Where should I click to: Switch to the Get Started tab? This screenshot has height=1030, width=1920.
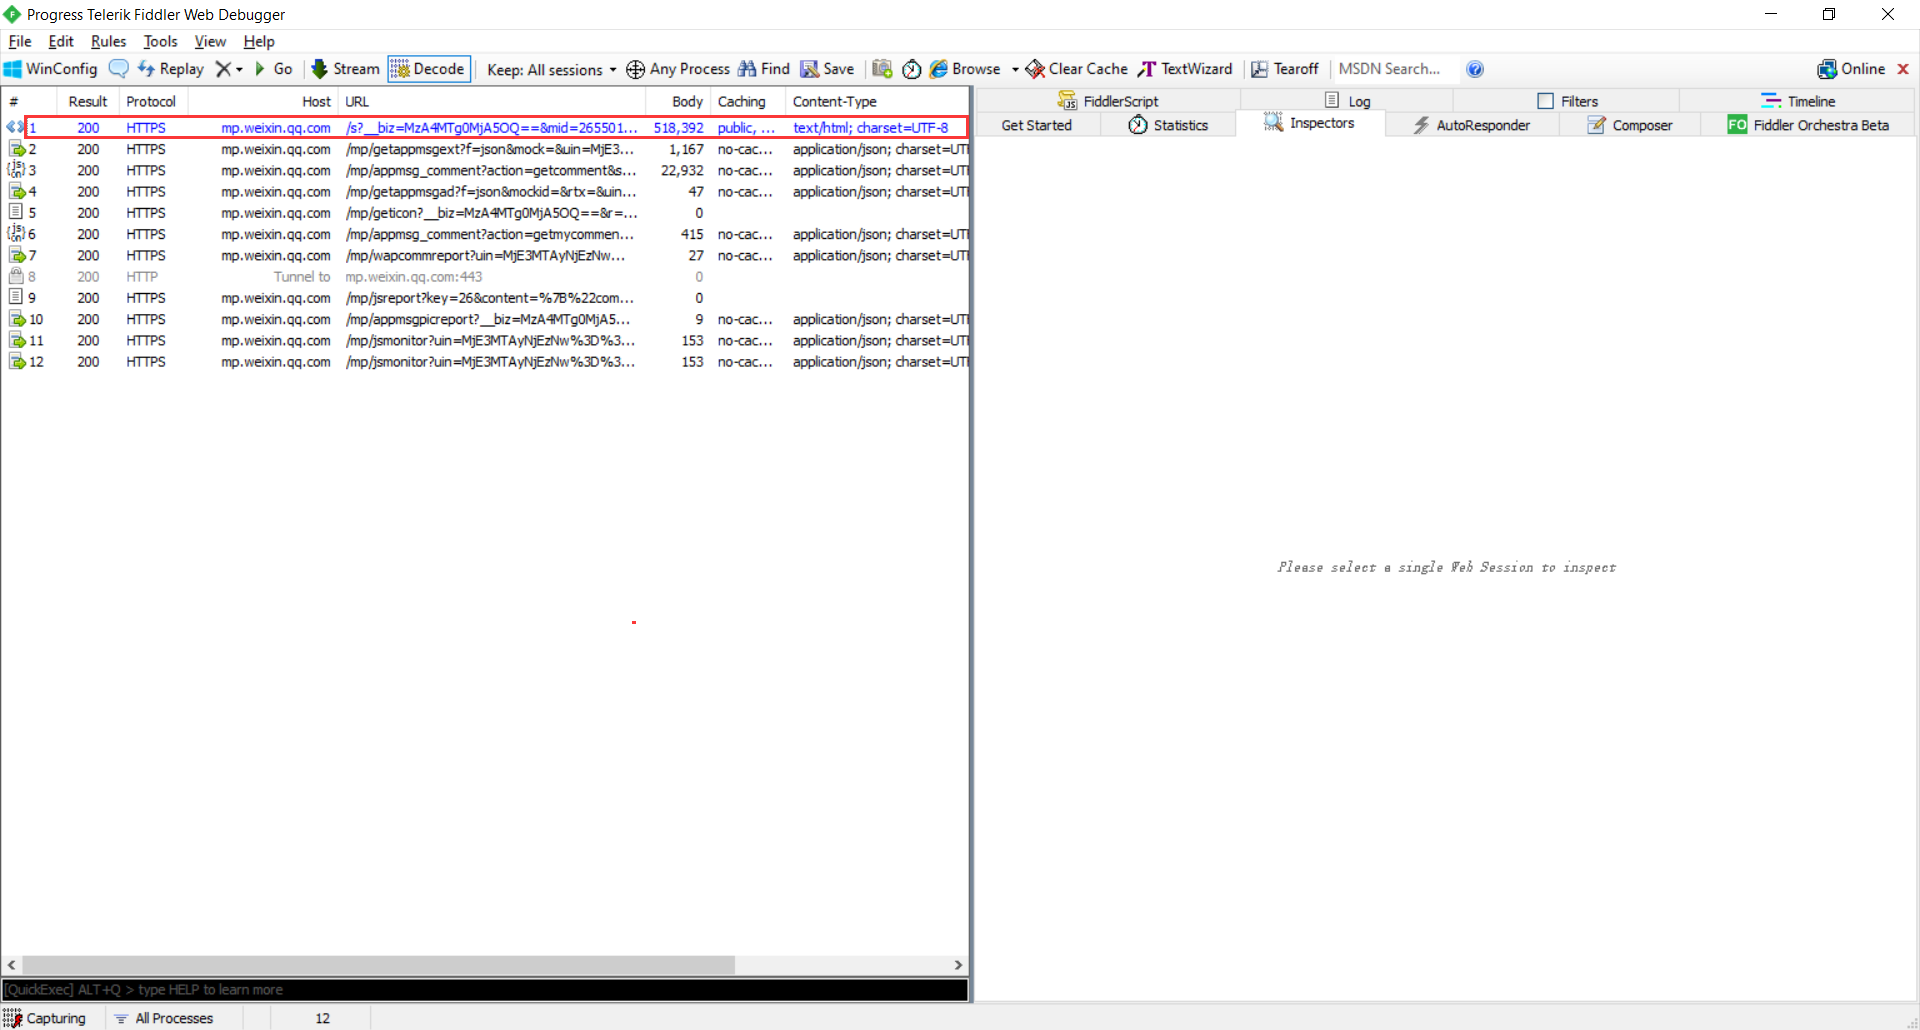(1037, 125)
